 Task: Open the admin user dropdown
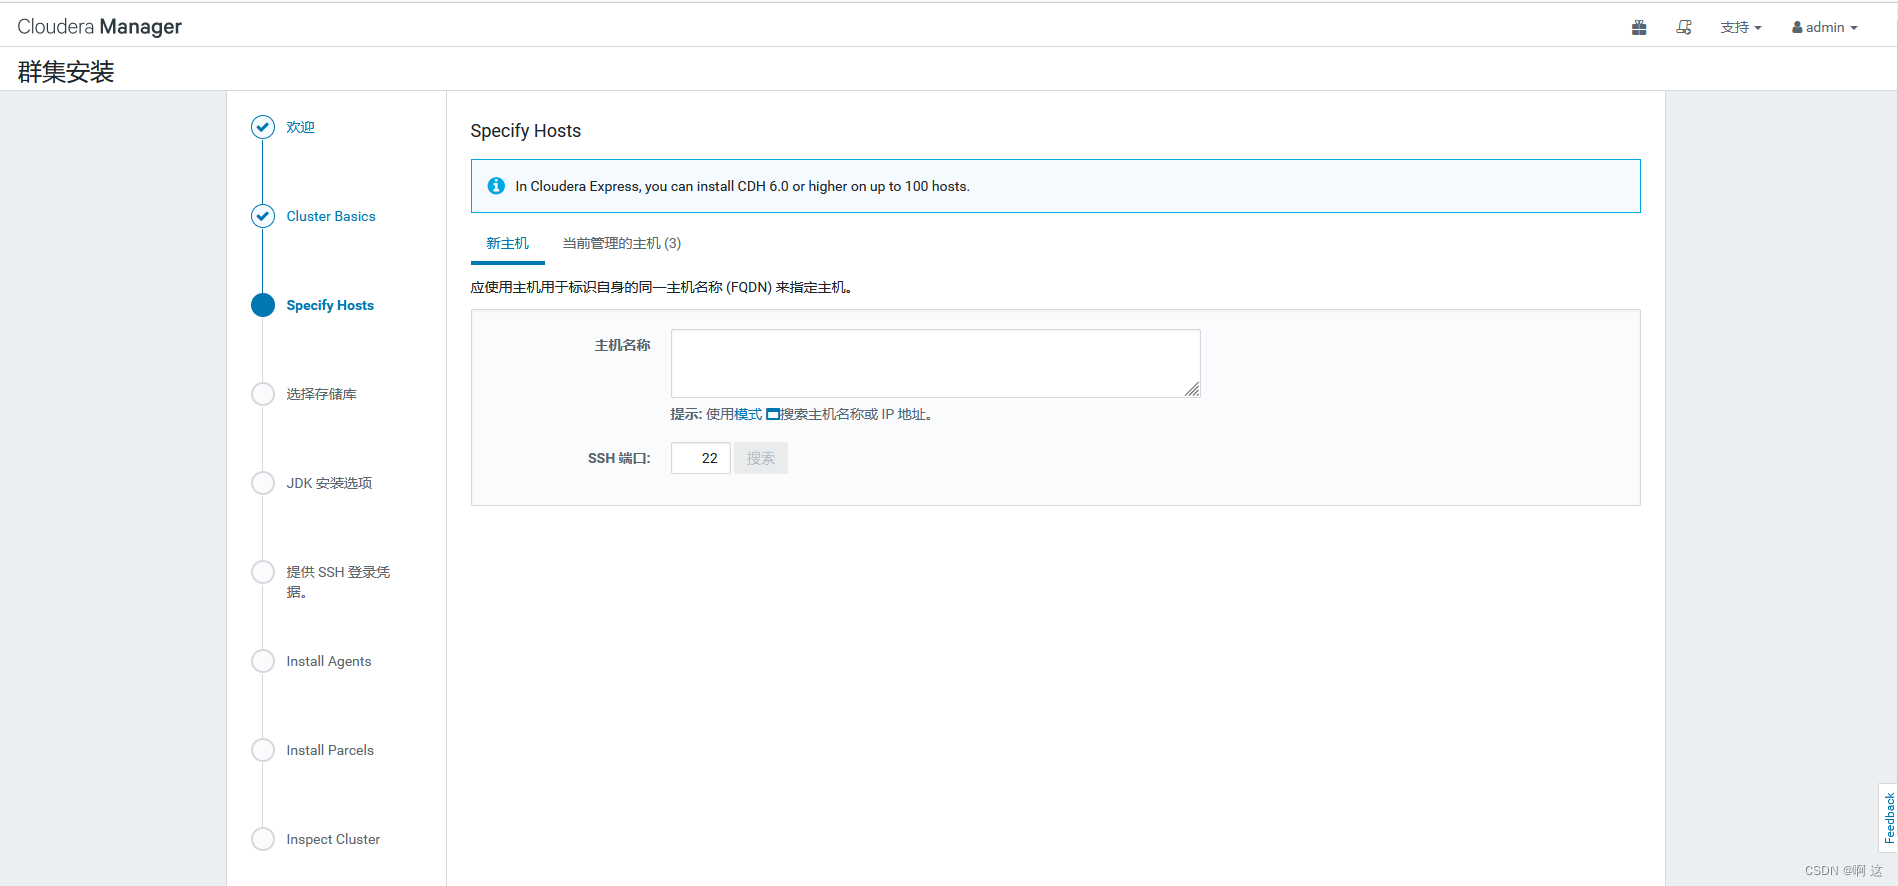[x=1825, y=28]
